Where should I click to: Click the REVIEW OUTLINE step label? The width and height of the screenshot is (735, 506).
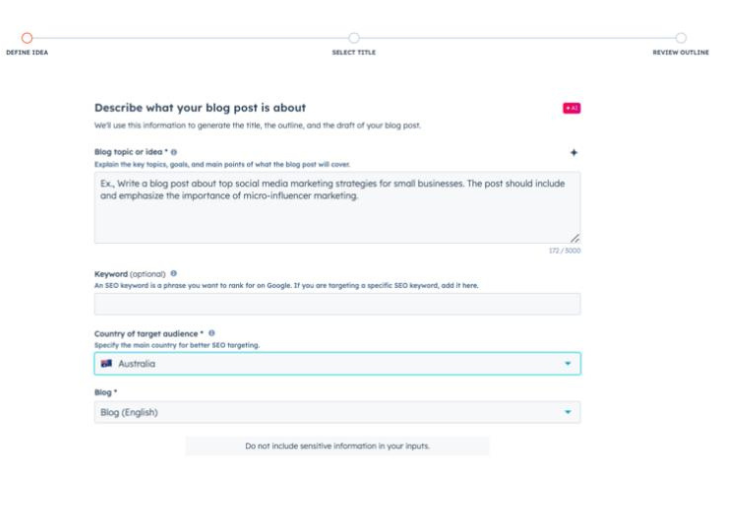pyautogui.click(x=680, y=52)
